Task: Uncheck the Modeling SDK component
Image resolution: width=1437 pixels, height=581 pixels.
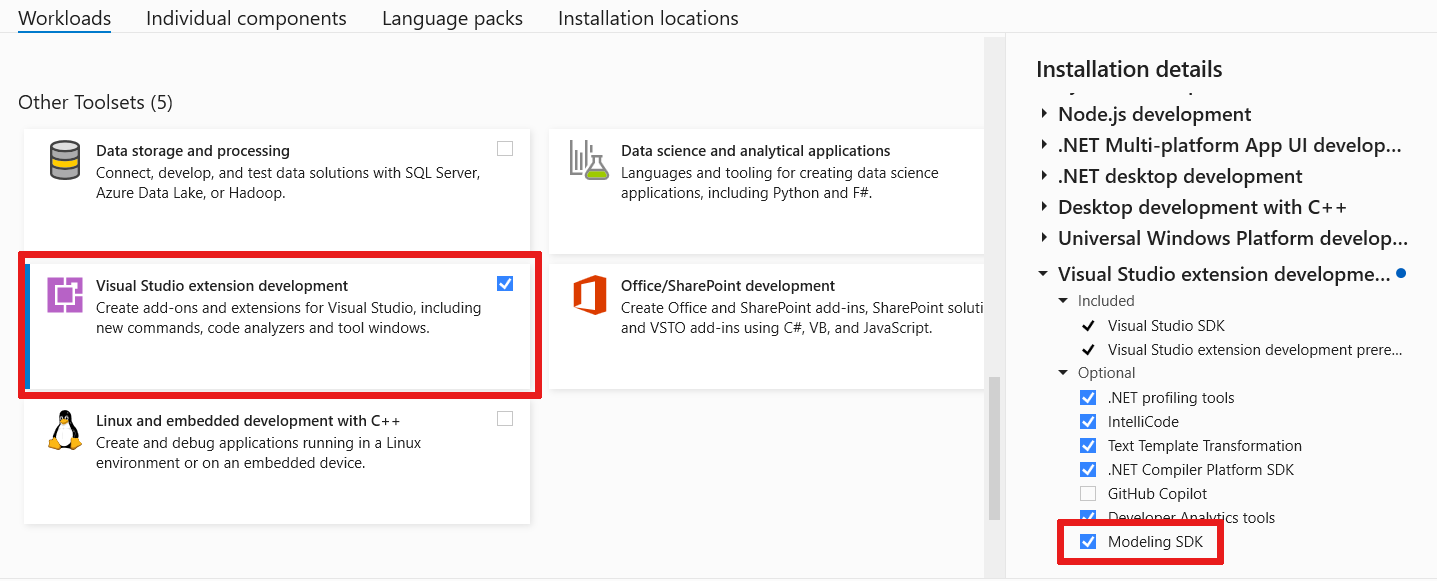Action: [x=1087, y=541]
